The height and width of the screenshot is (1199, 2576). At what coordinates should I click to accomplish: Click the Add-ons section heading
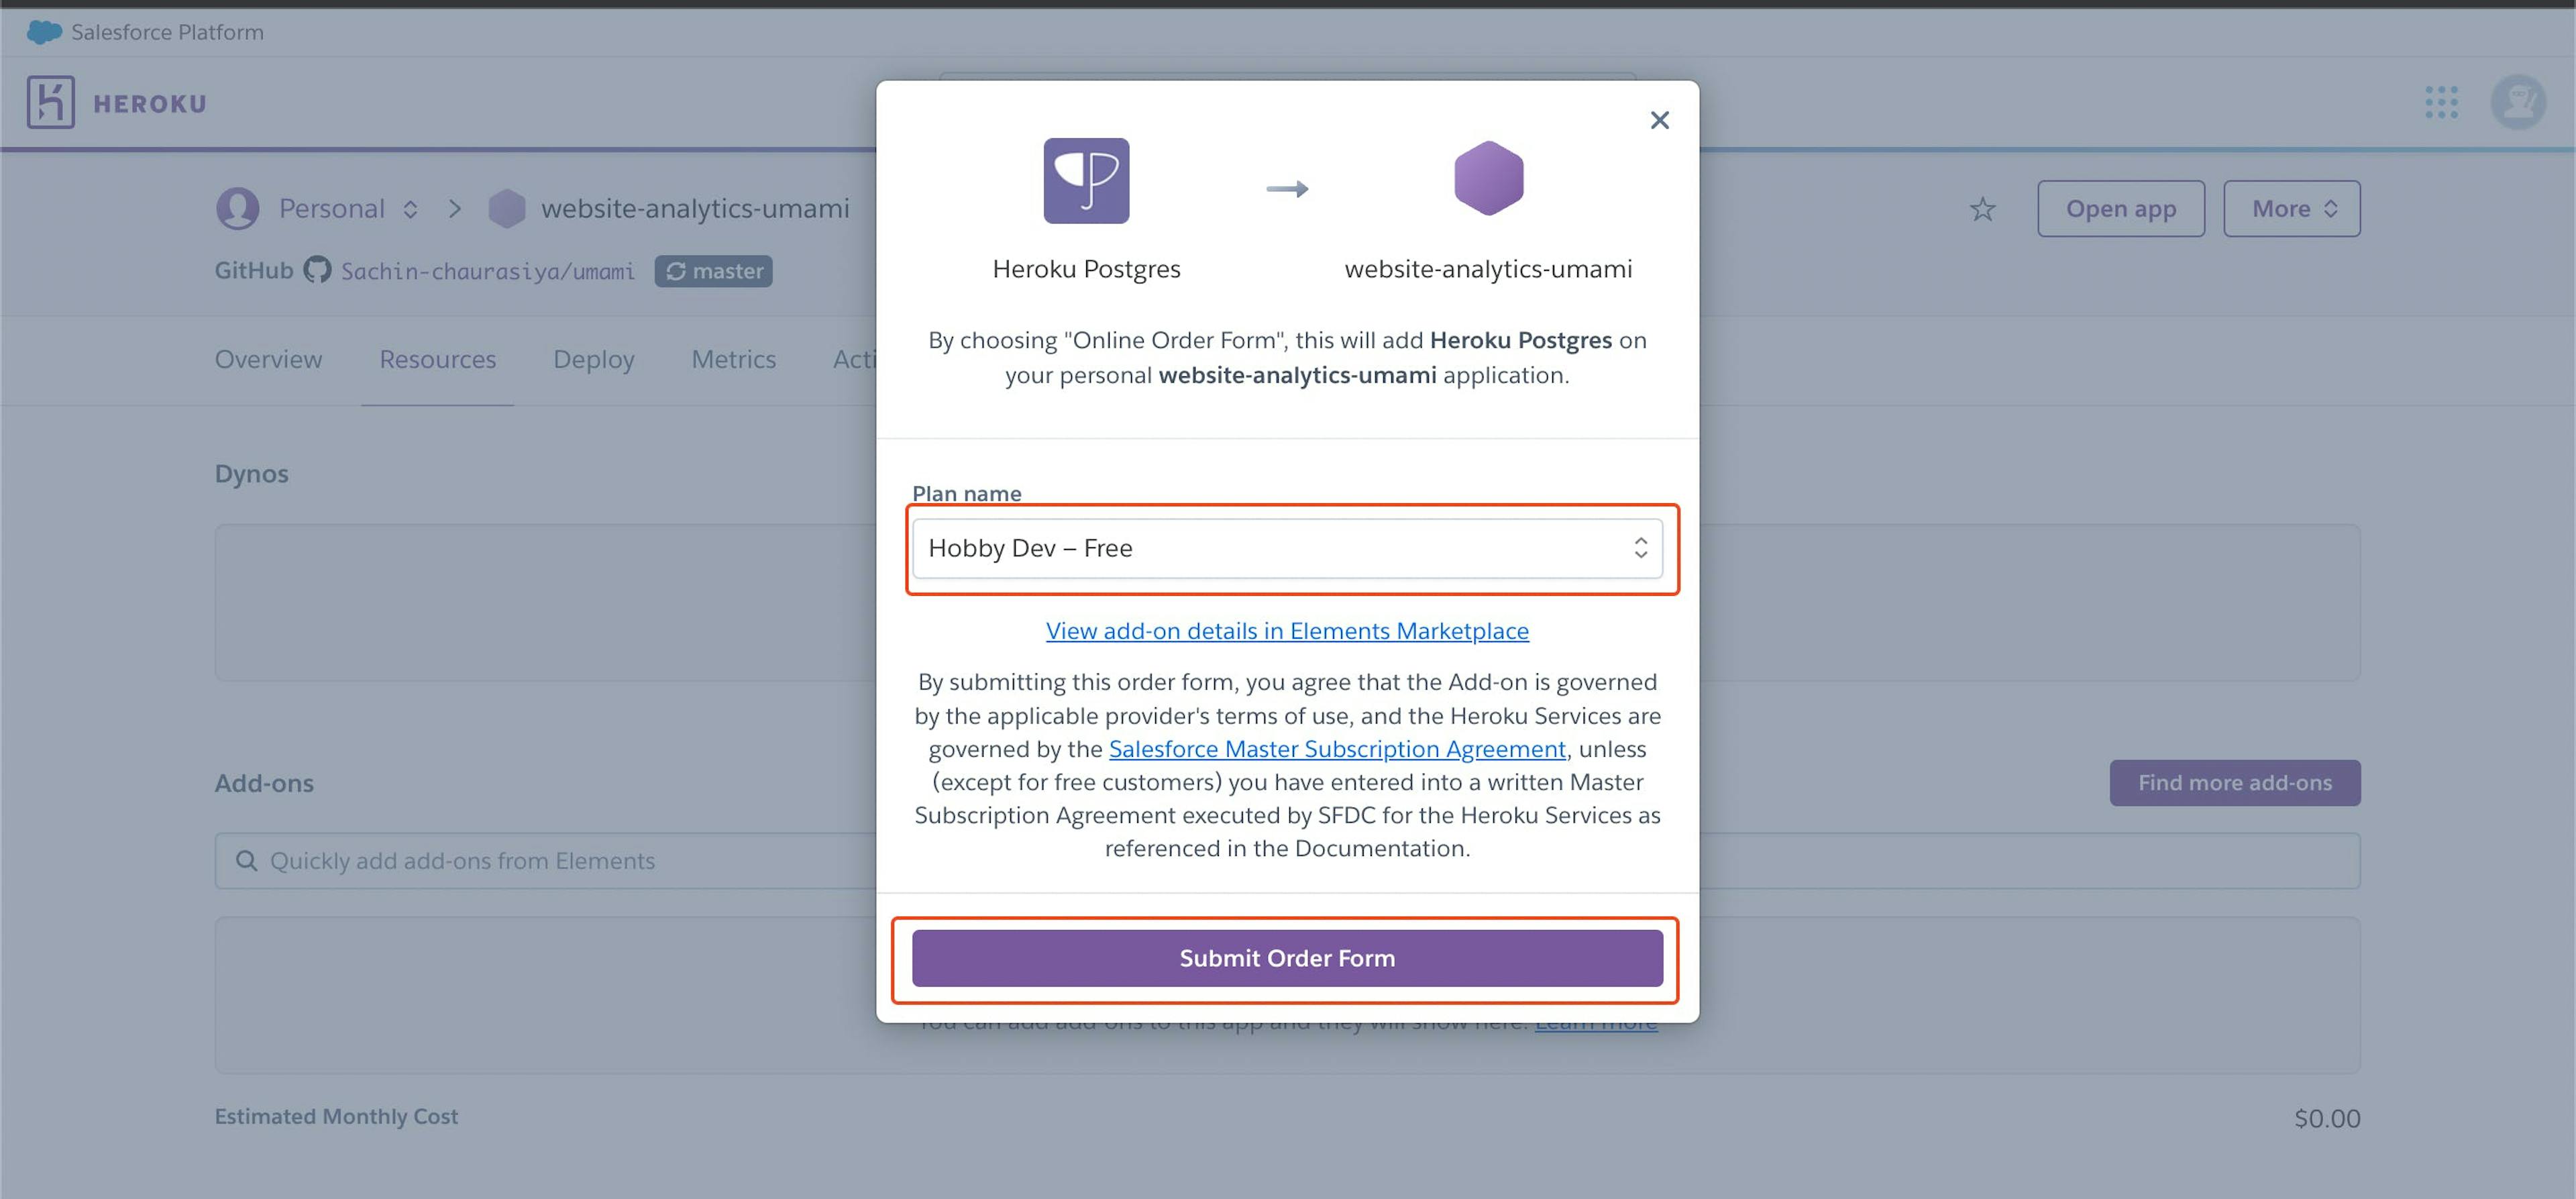click(264, 783)
